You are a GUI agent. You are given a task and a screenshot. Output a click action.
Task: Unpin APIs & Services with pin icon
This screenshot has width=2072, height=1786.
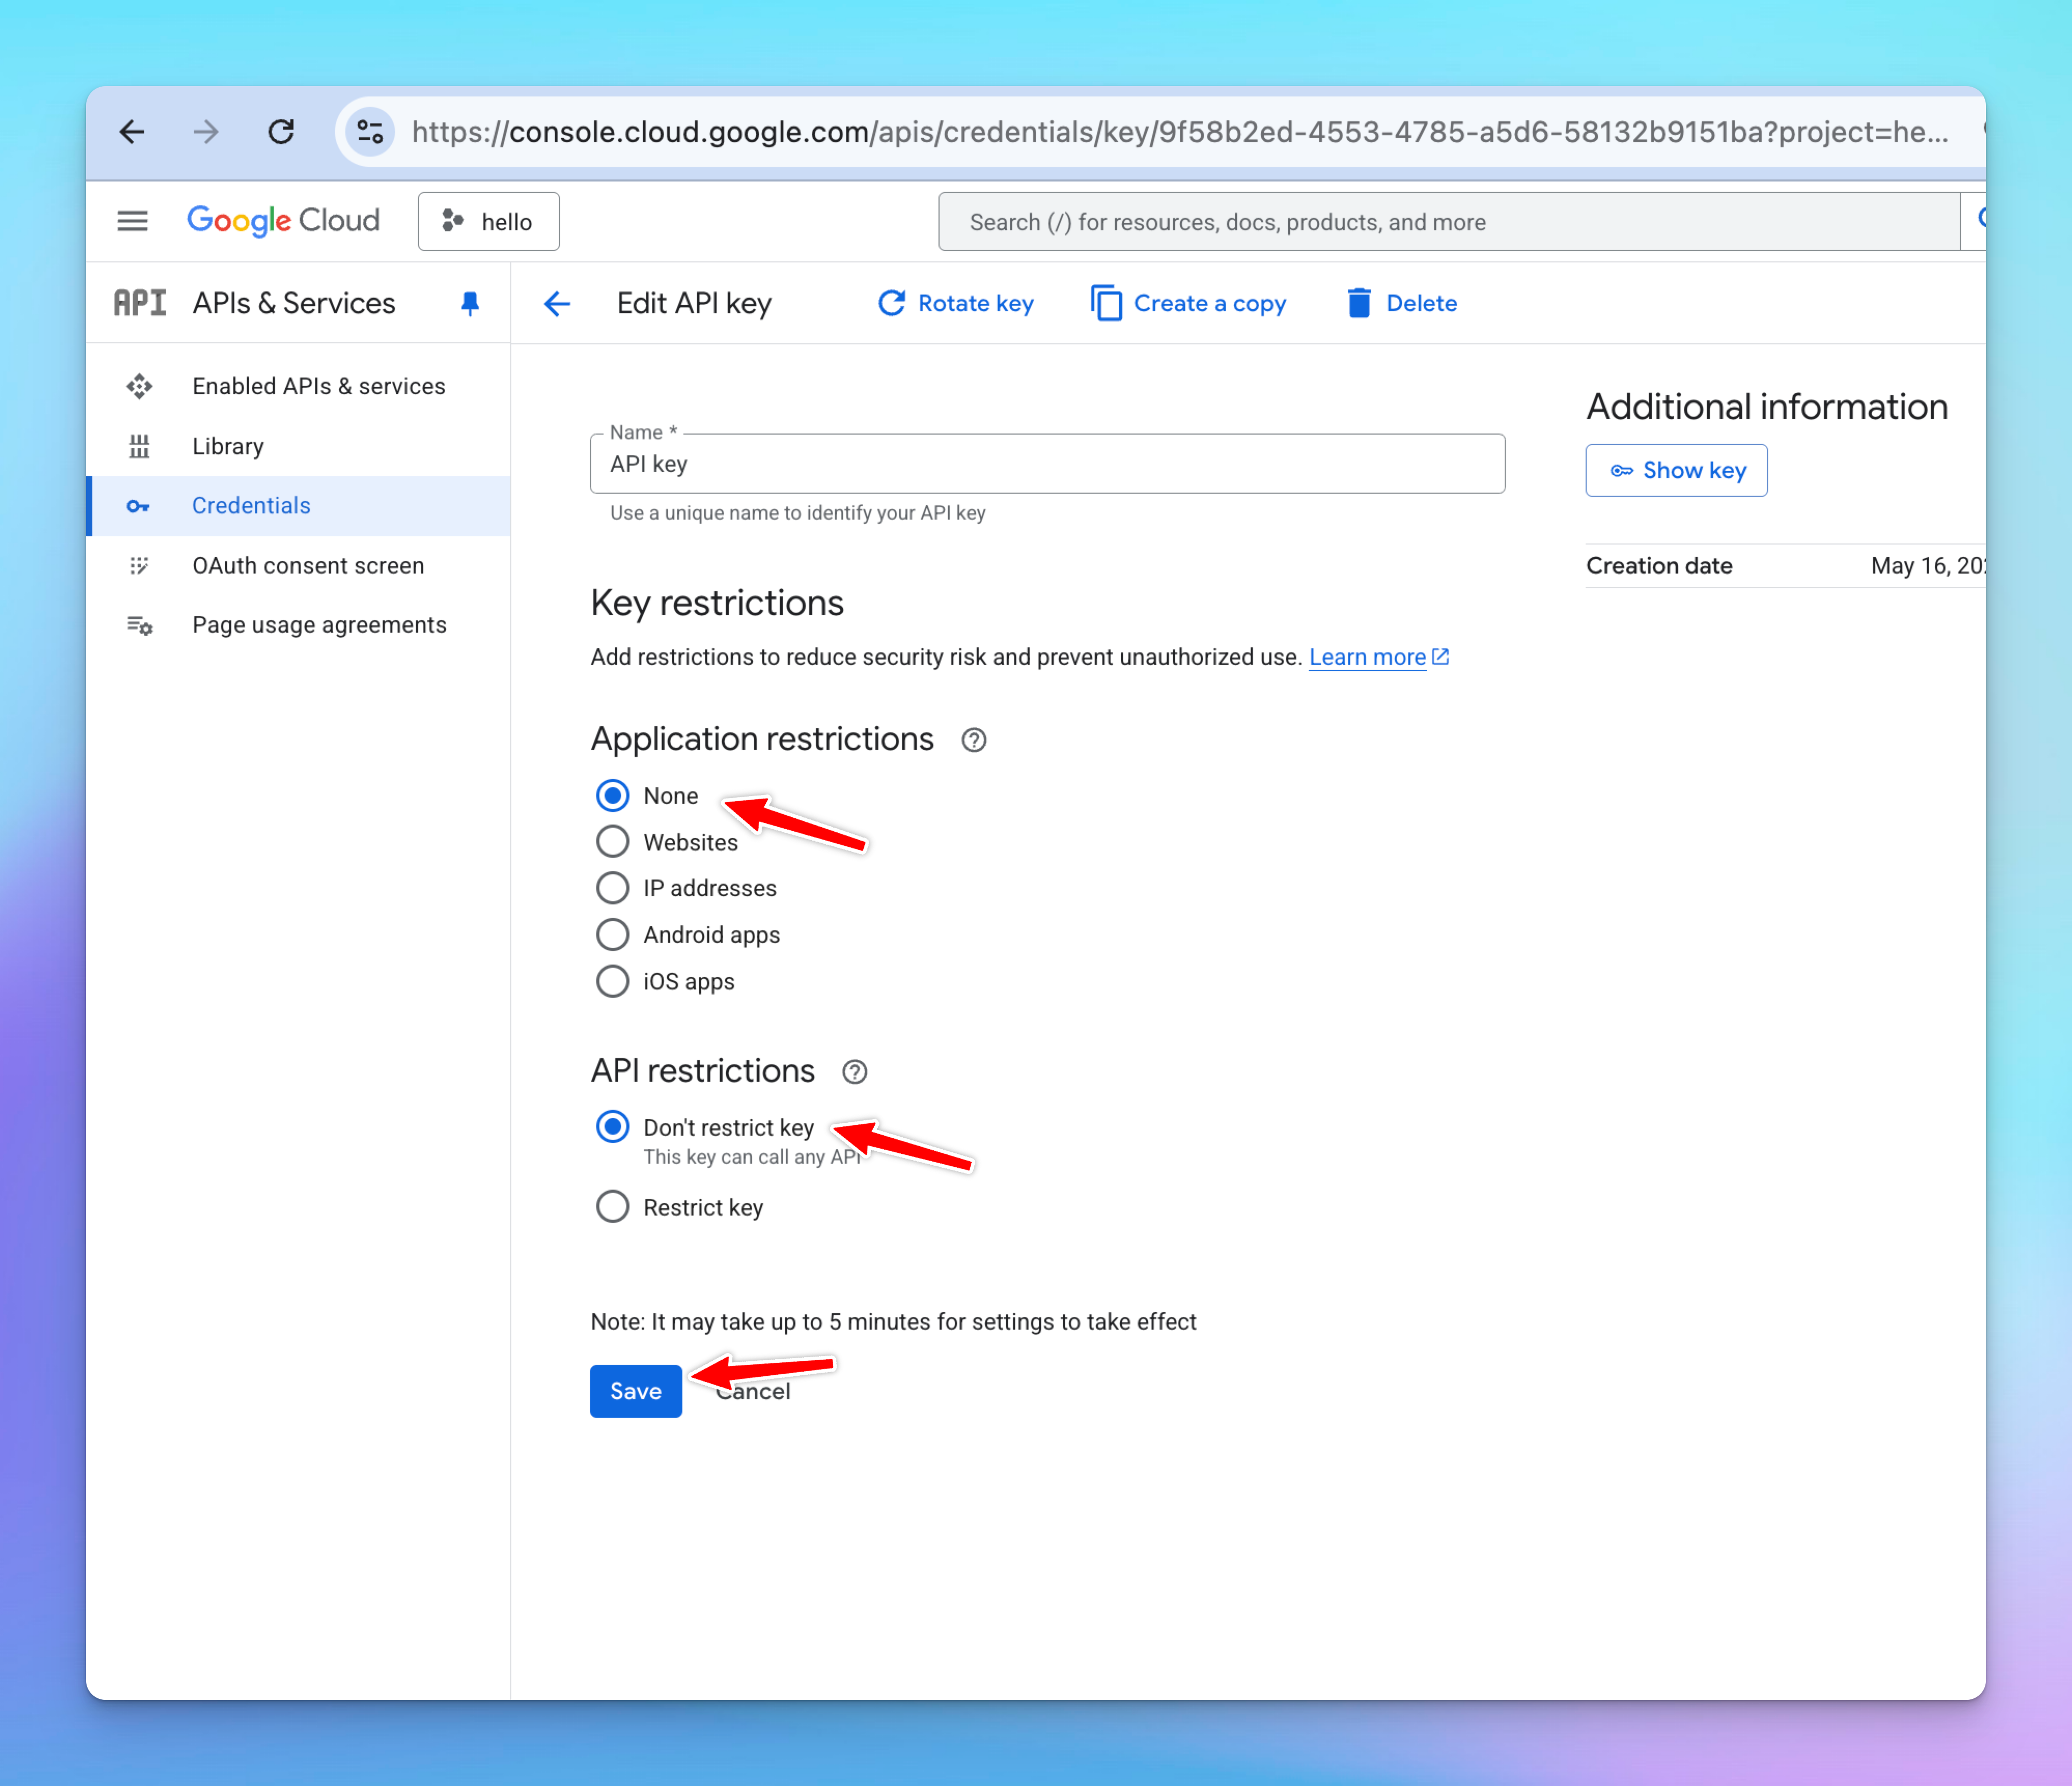coord(469,303)
